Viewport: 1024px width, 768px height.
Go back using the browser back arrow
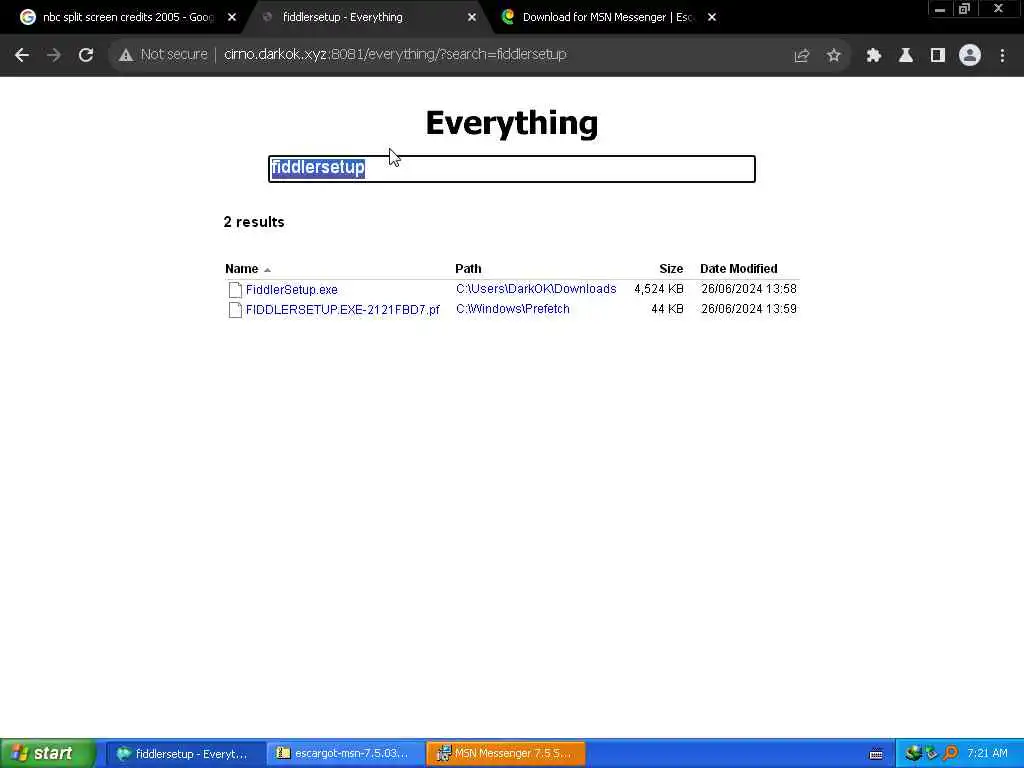[x=22, y=56]
